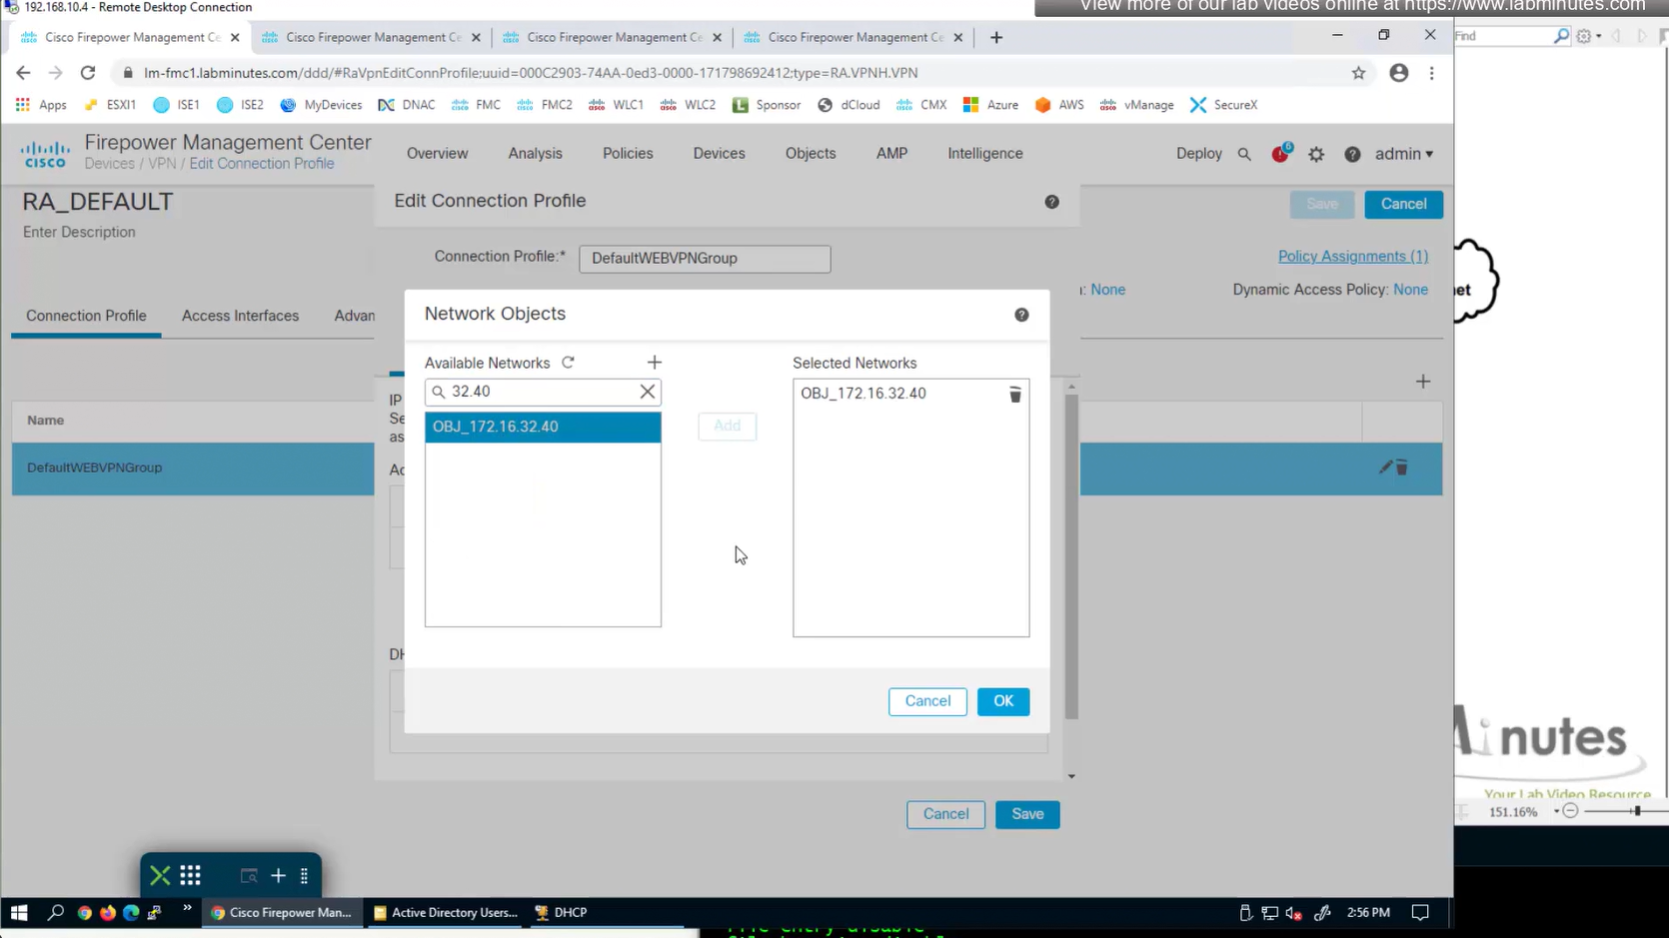Open the Devices menu

(718, 154)
